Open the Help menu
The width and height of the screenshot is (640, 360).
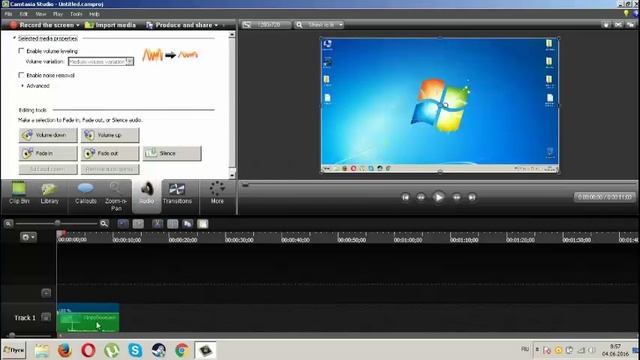coord(94,14)
